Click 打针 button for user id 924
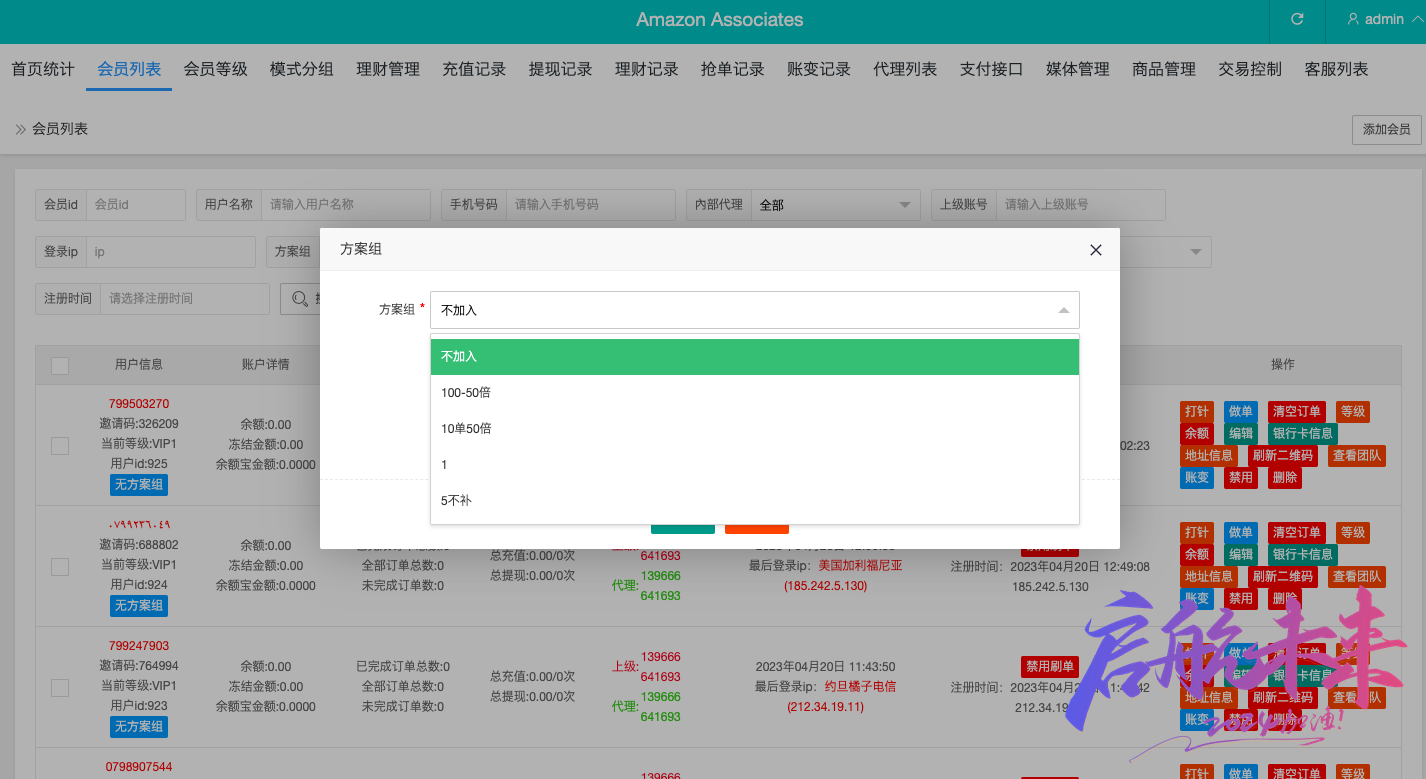 coord(1197,533)
